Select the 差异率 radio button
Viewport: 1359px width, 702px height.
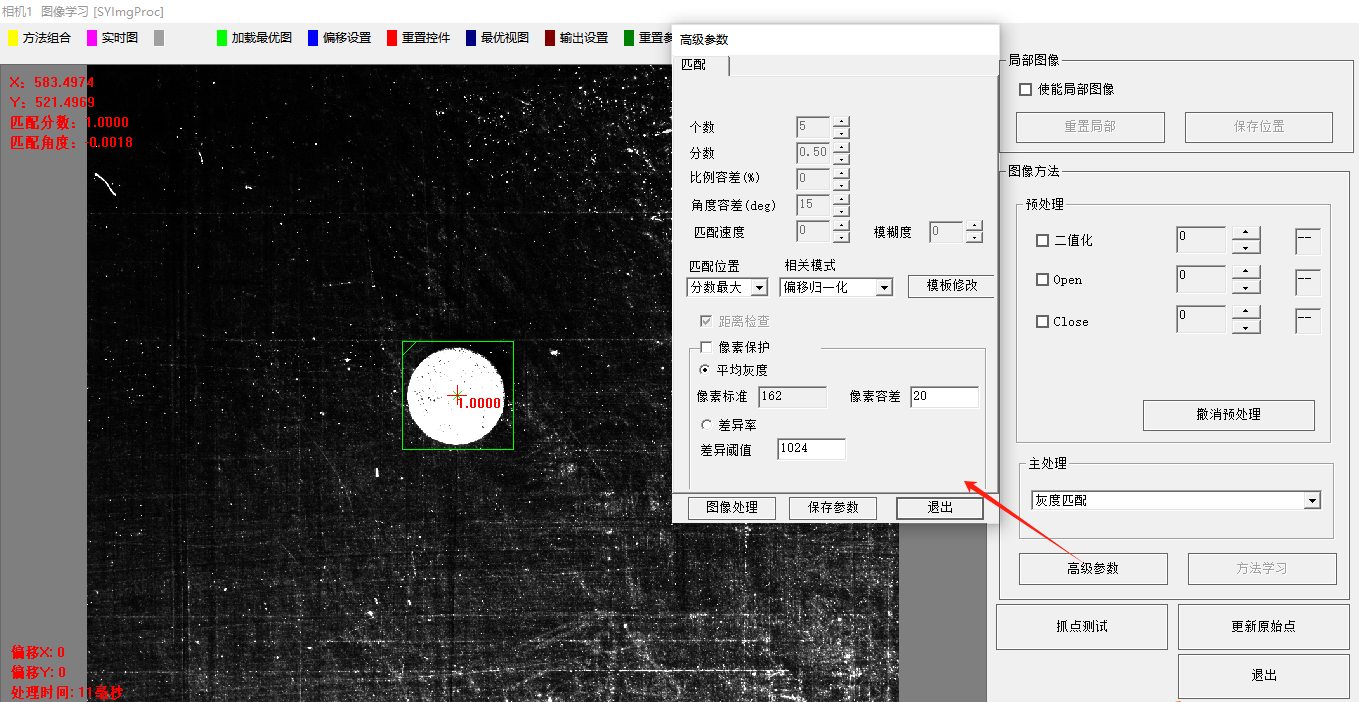(x=706, y=425)
